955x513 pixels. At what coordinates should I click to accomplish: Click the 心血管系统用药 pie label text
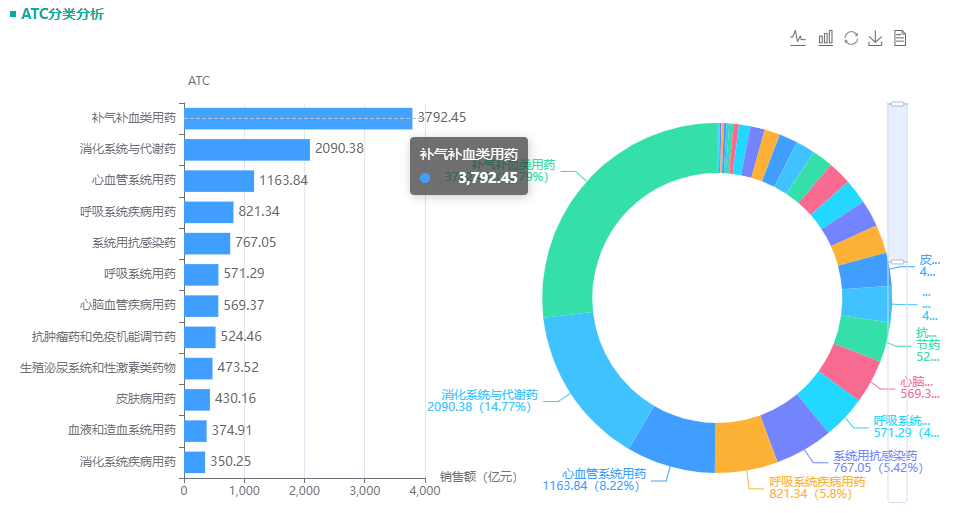click(x=603, y=473)
